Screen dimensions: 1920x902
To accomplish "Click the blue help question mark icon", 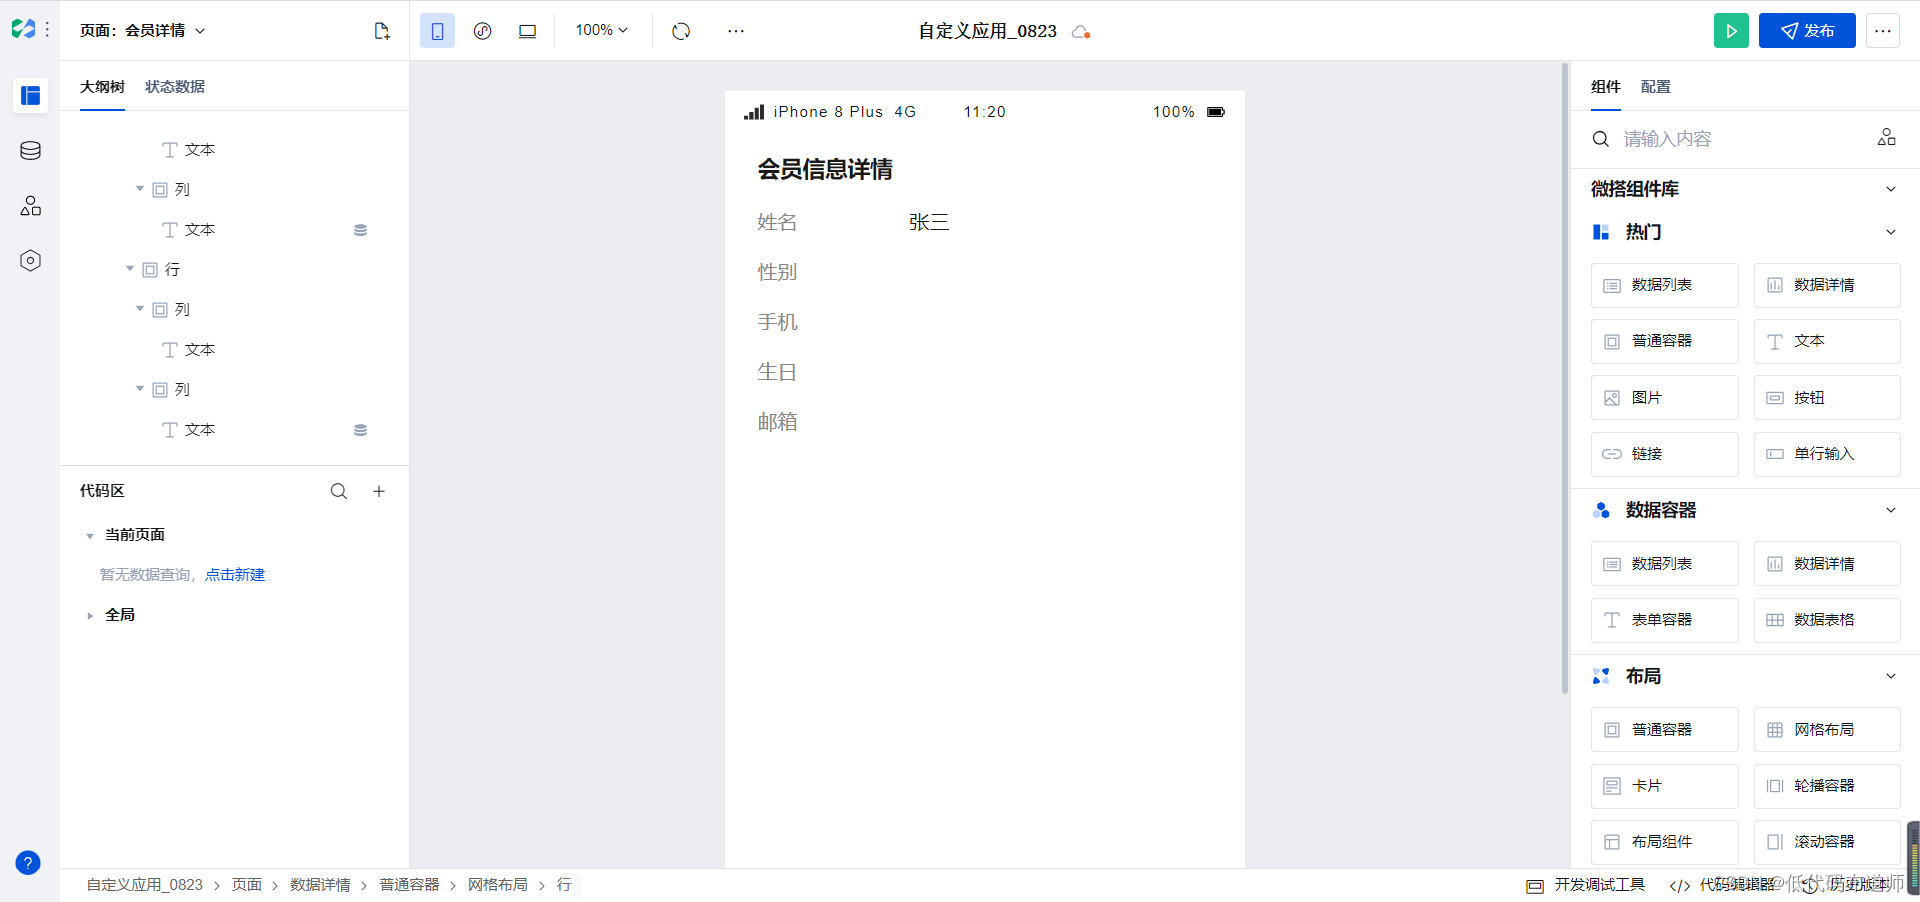I will (x=28, y=863).
